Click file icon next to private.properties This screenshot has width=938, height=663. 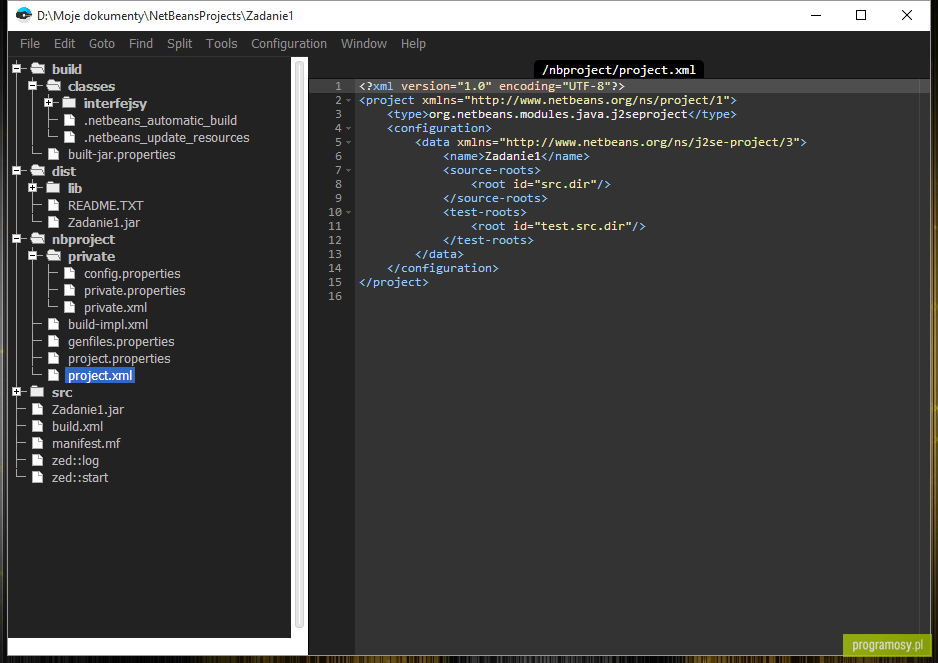coord(69,290)
